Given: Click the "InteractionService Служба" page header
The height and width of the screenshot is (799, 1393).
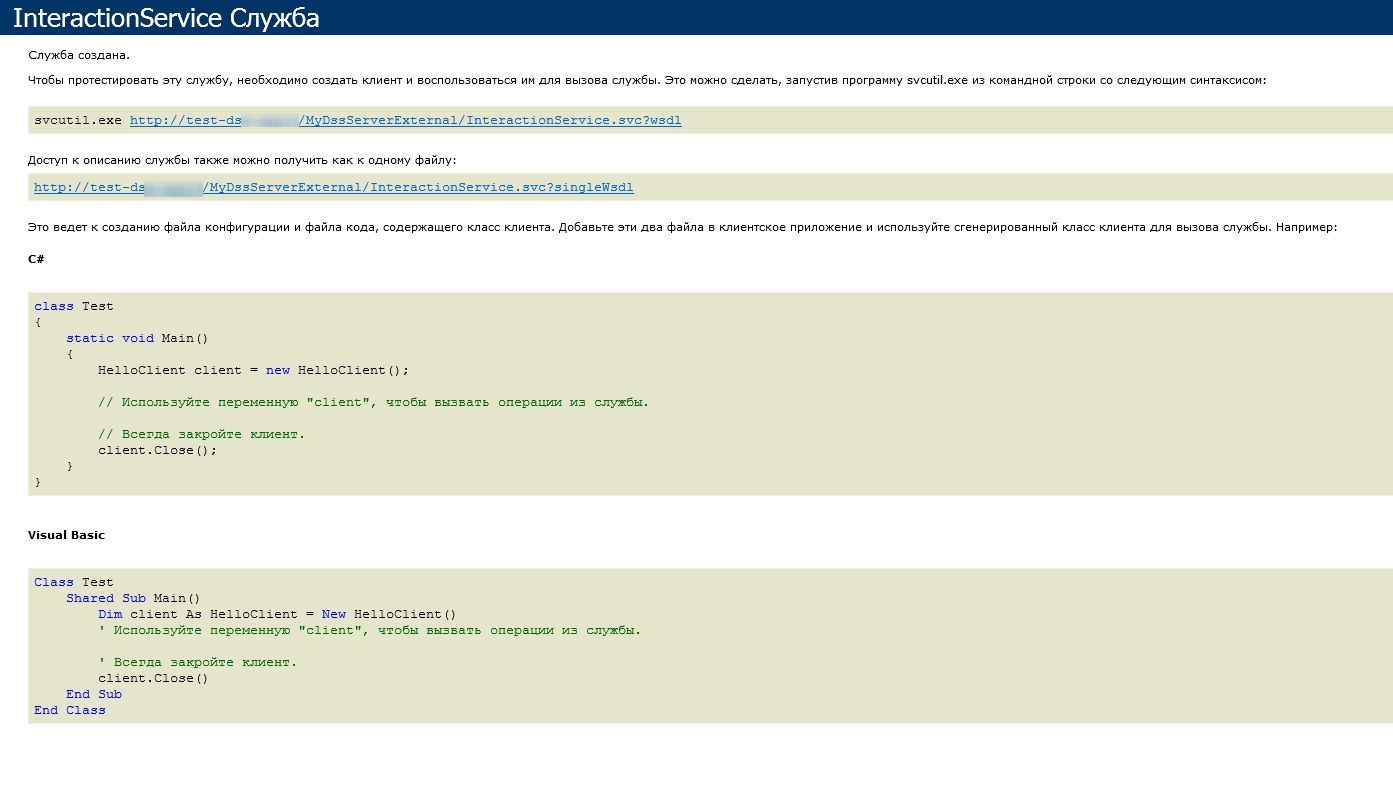Looking at the screenshot, I should pyautogui.click(x=166, y=18).
